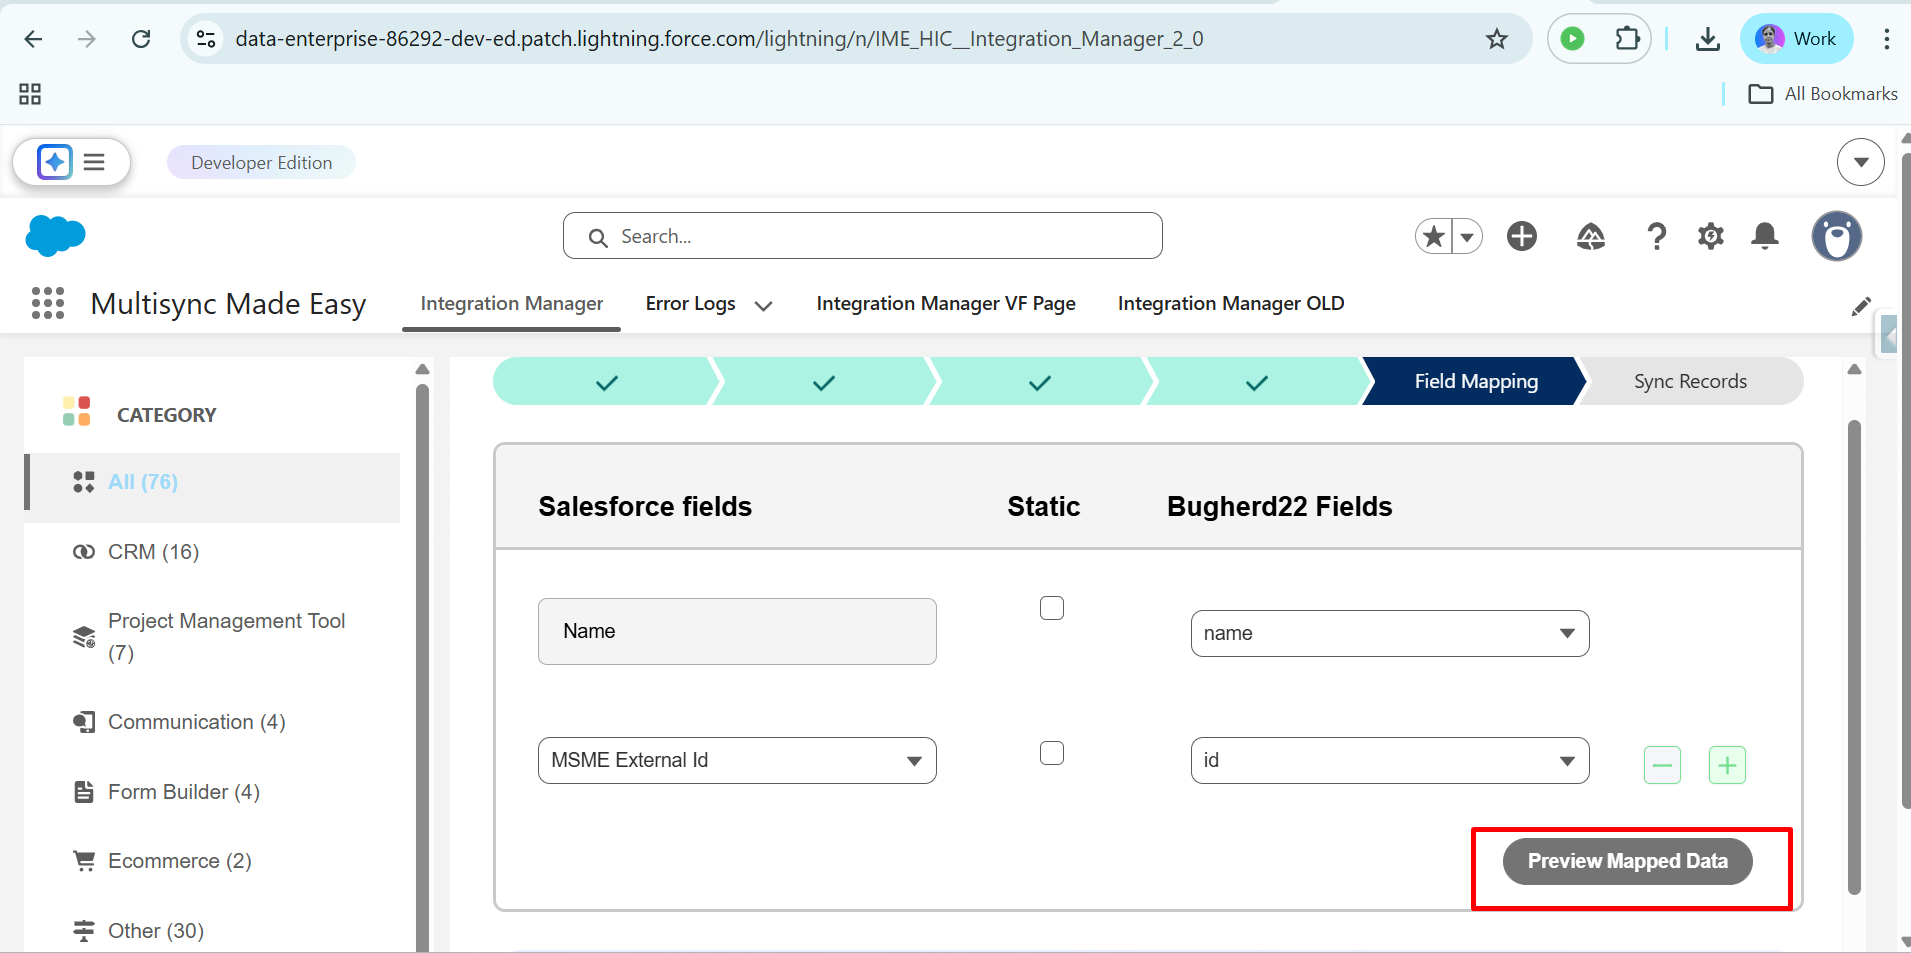
Task: Open Integration Manager VF Page tab
Action: pyautogui.click(x=946, y=304)
